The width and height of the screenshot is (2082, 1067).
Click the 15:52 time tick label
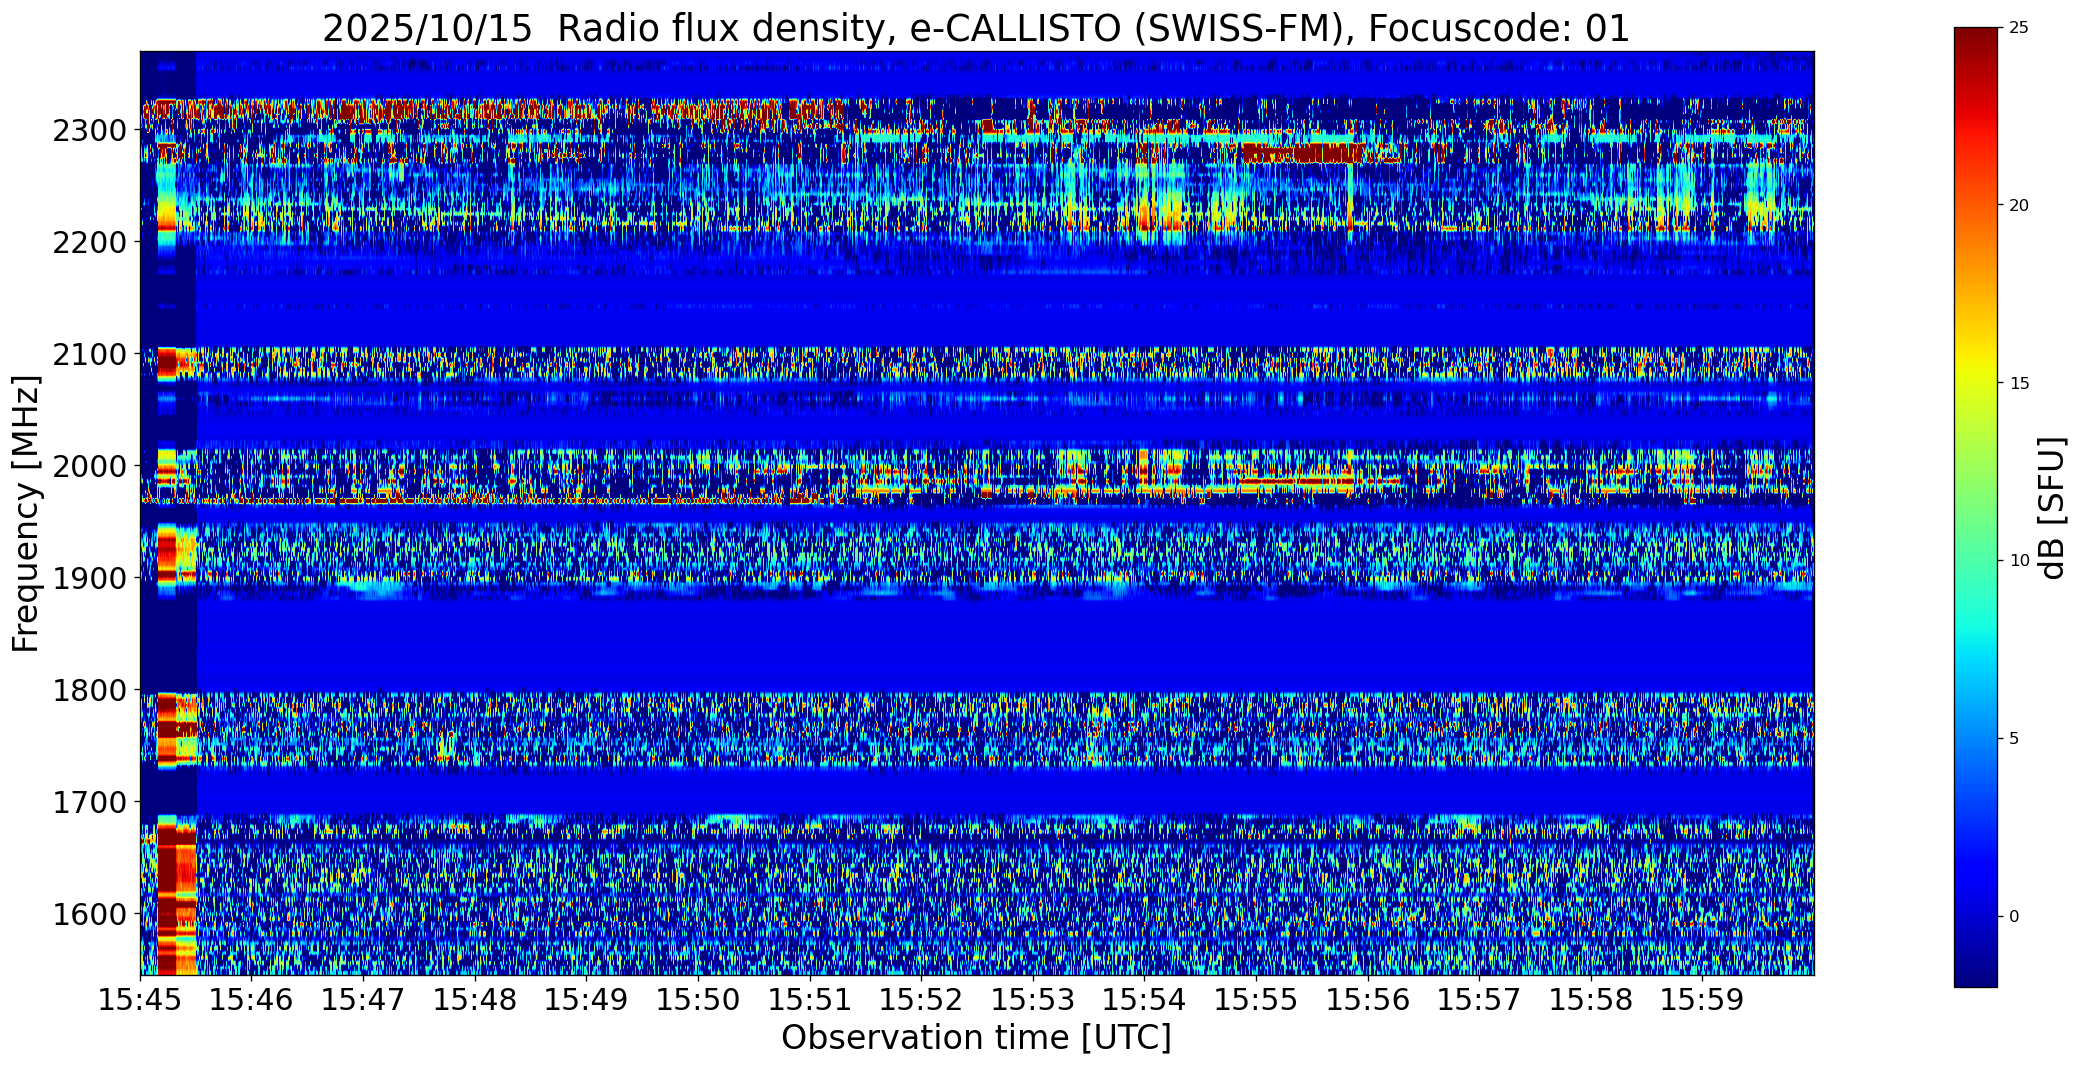click(921, 1000)
